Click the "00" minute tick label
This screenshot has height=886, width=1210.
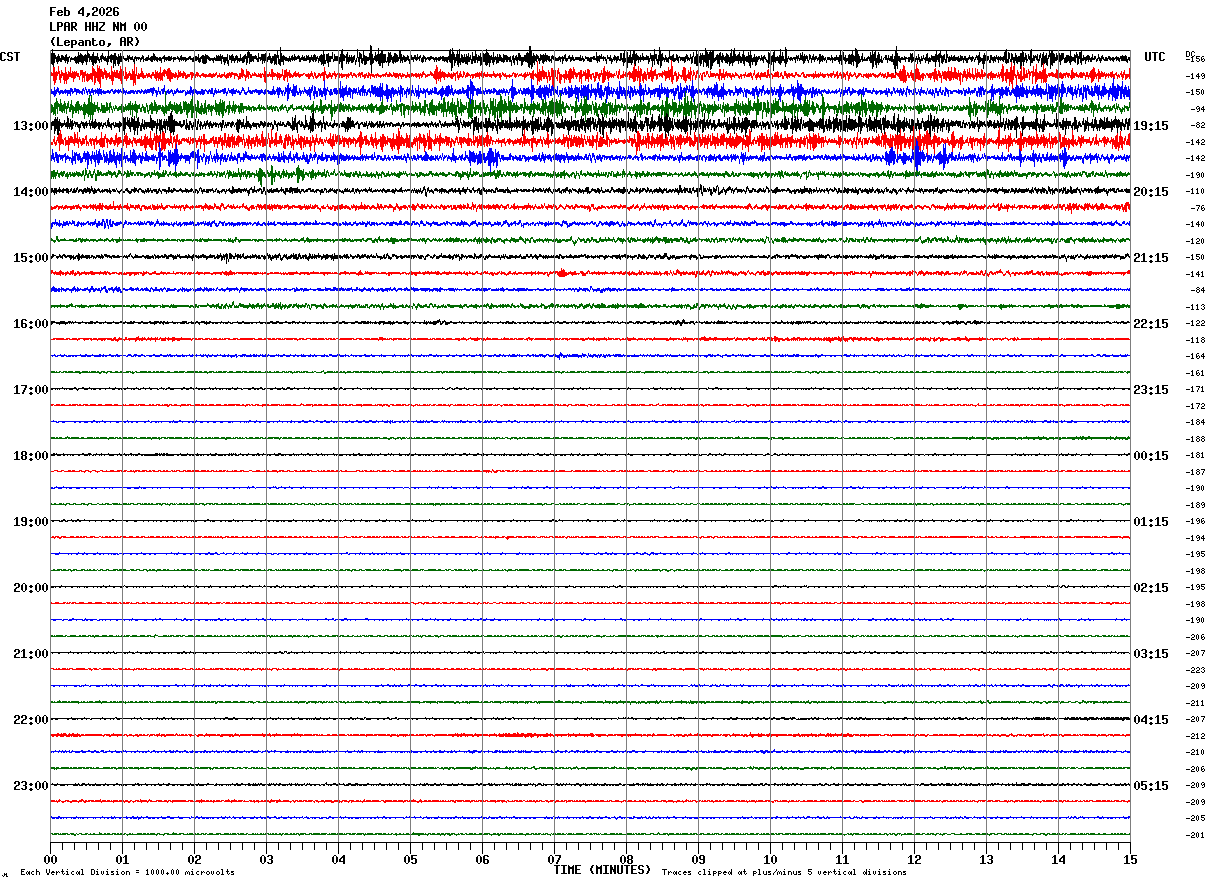pyautogui.click(x=50, y=859)
